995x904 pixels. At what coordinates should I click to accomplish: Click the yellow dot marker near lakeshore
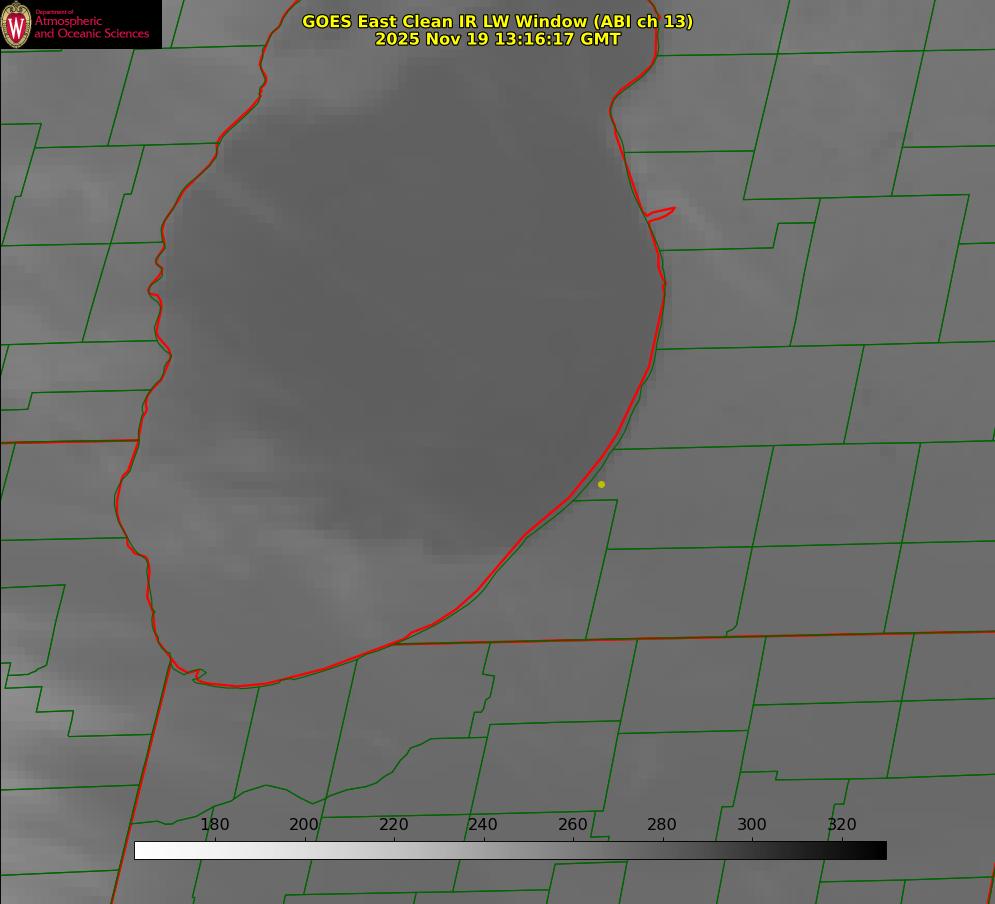click(601, 484)
